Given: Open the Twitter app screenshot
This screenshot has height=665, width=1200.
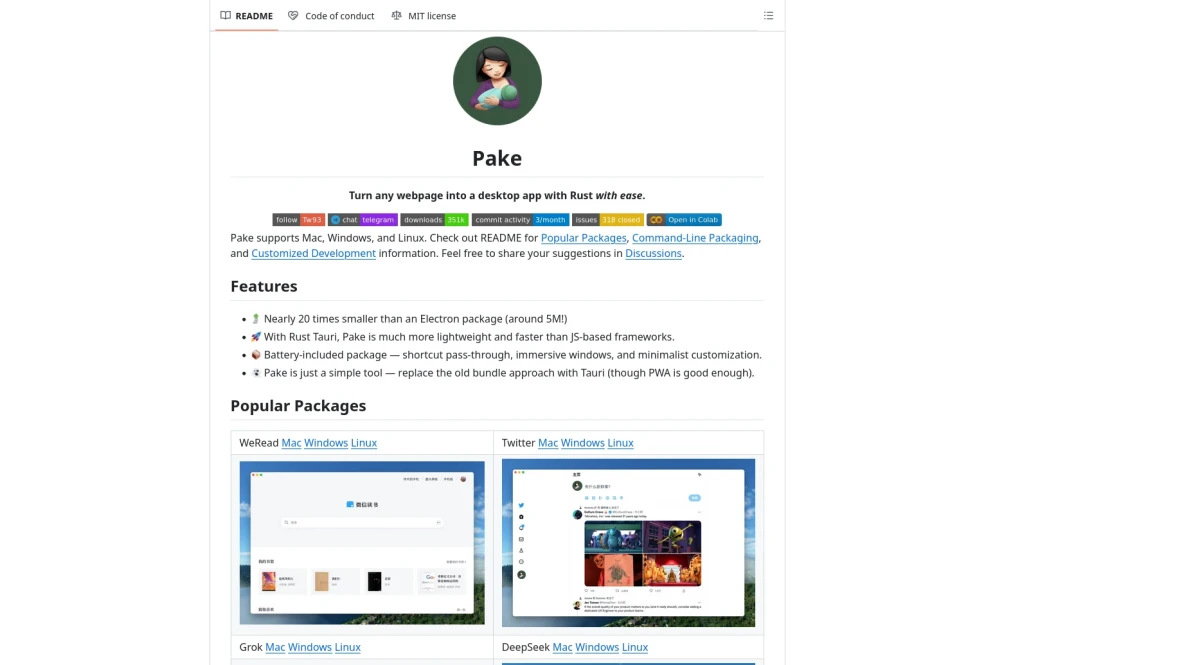Looking at the screenshot, I should (x=628, y=542).
